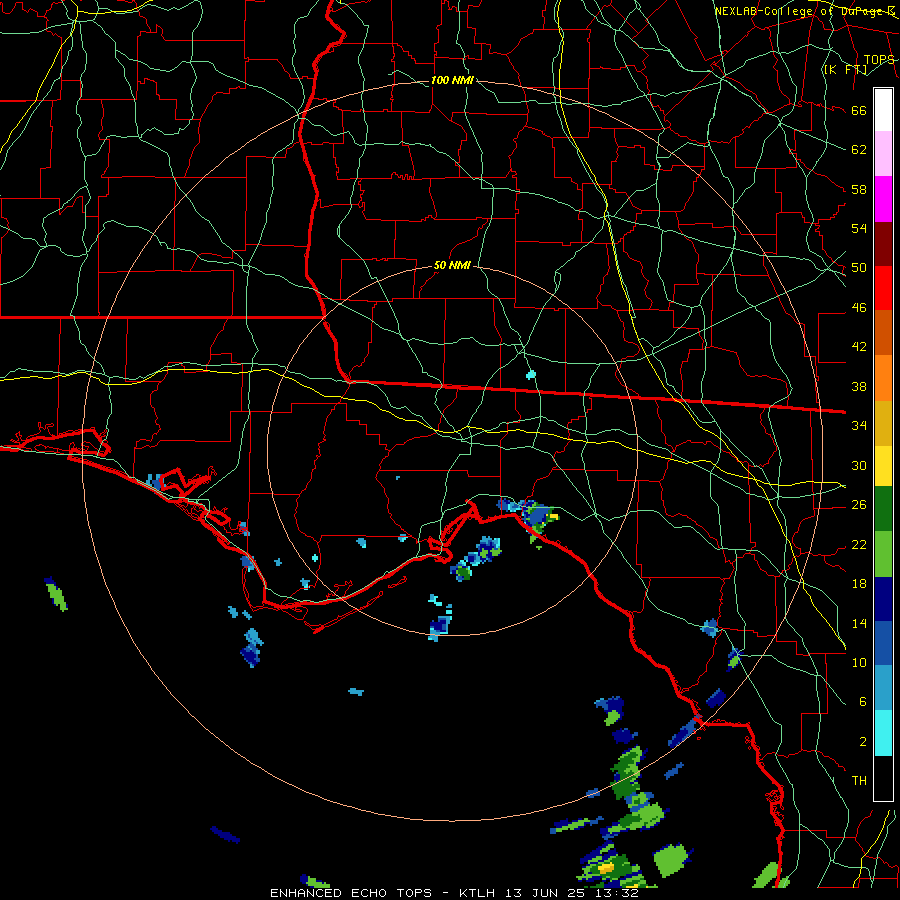Select the 38 legend value
The height and width of the screenshot is (900, 900).
click(x=859, y=386)
